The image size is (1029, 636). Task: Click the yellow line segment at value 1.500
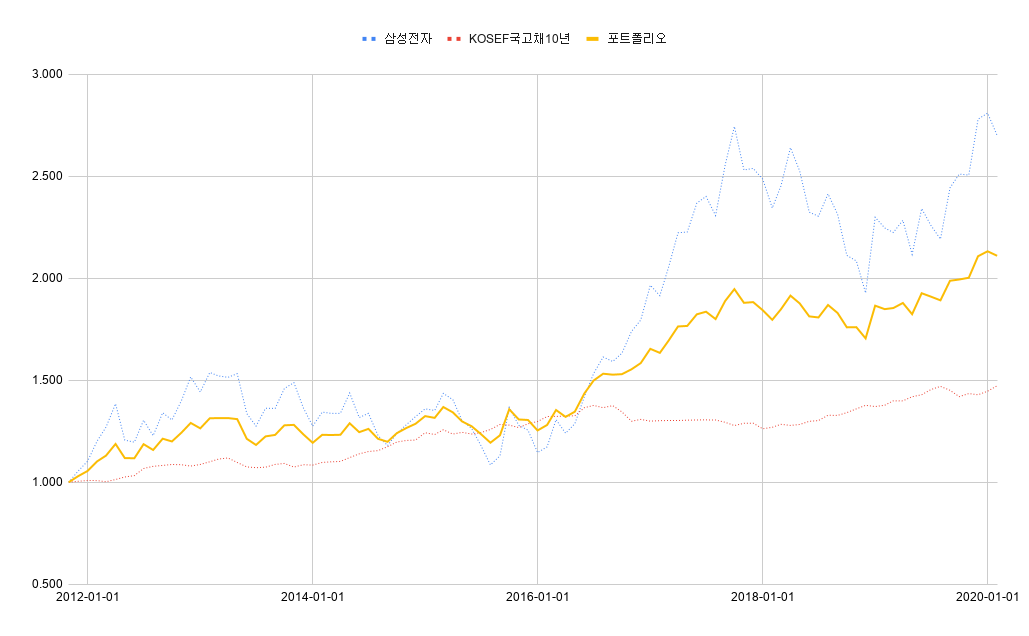pyautogui.click(x=593, y=378)
